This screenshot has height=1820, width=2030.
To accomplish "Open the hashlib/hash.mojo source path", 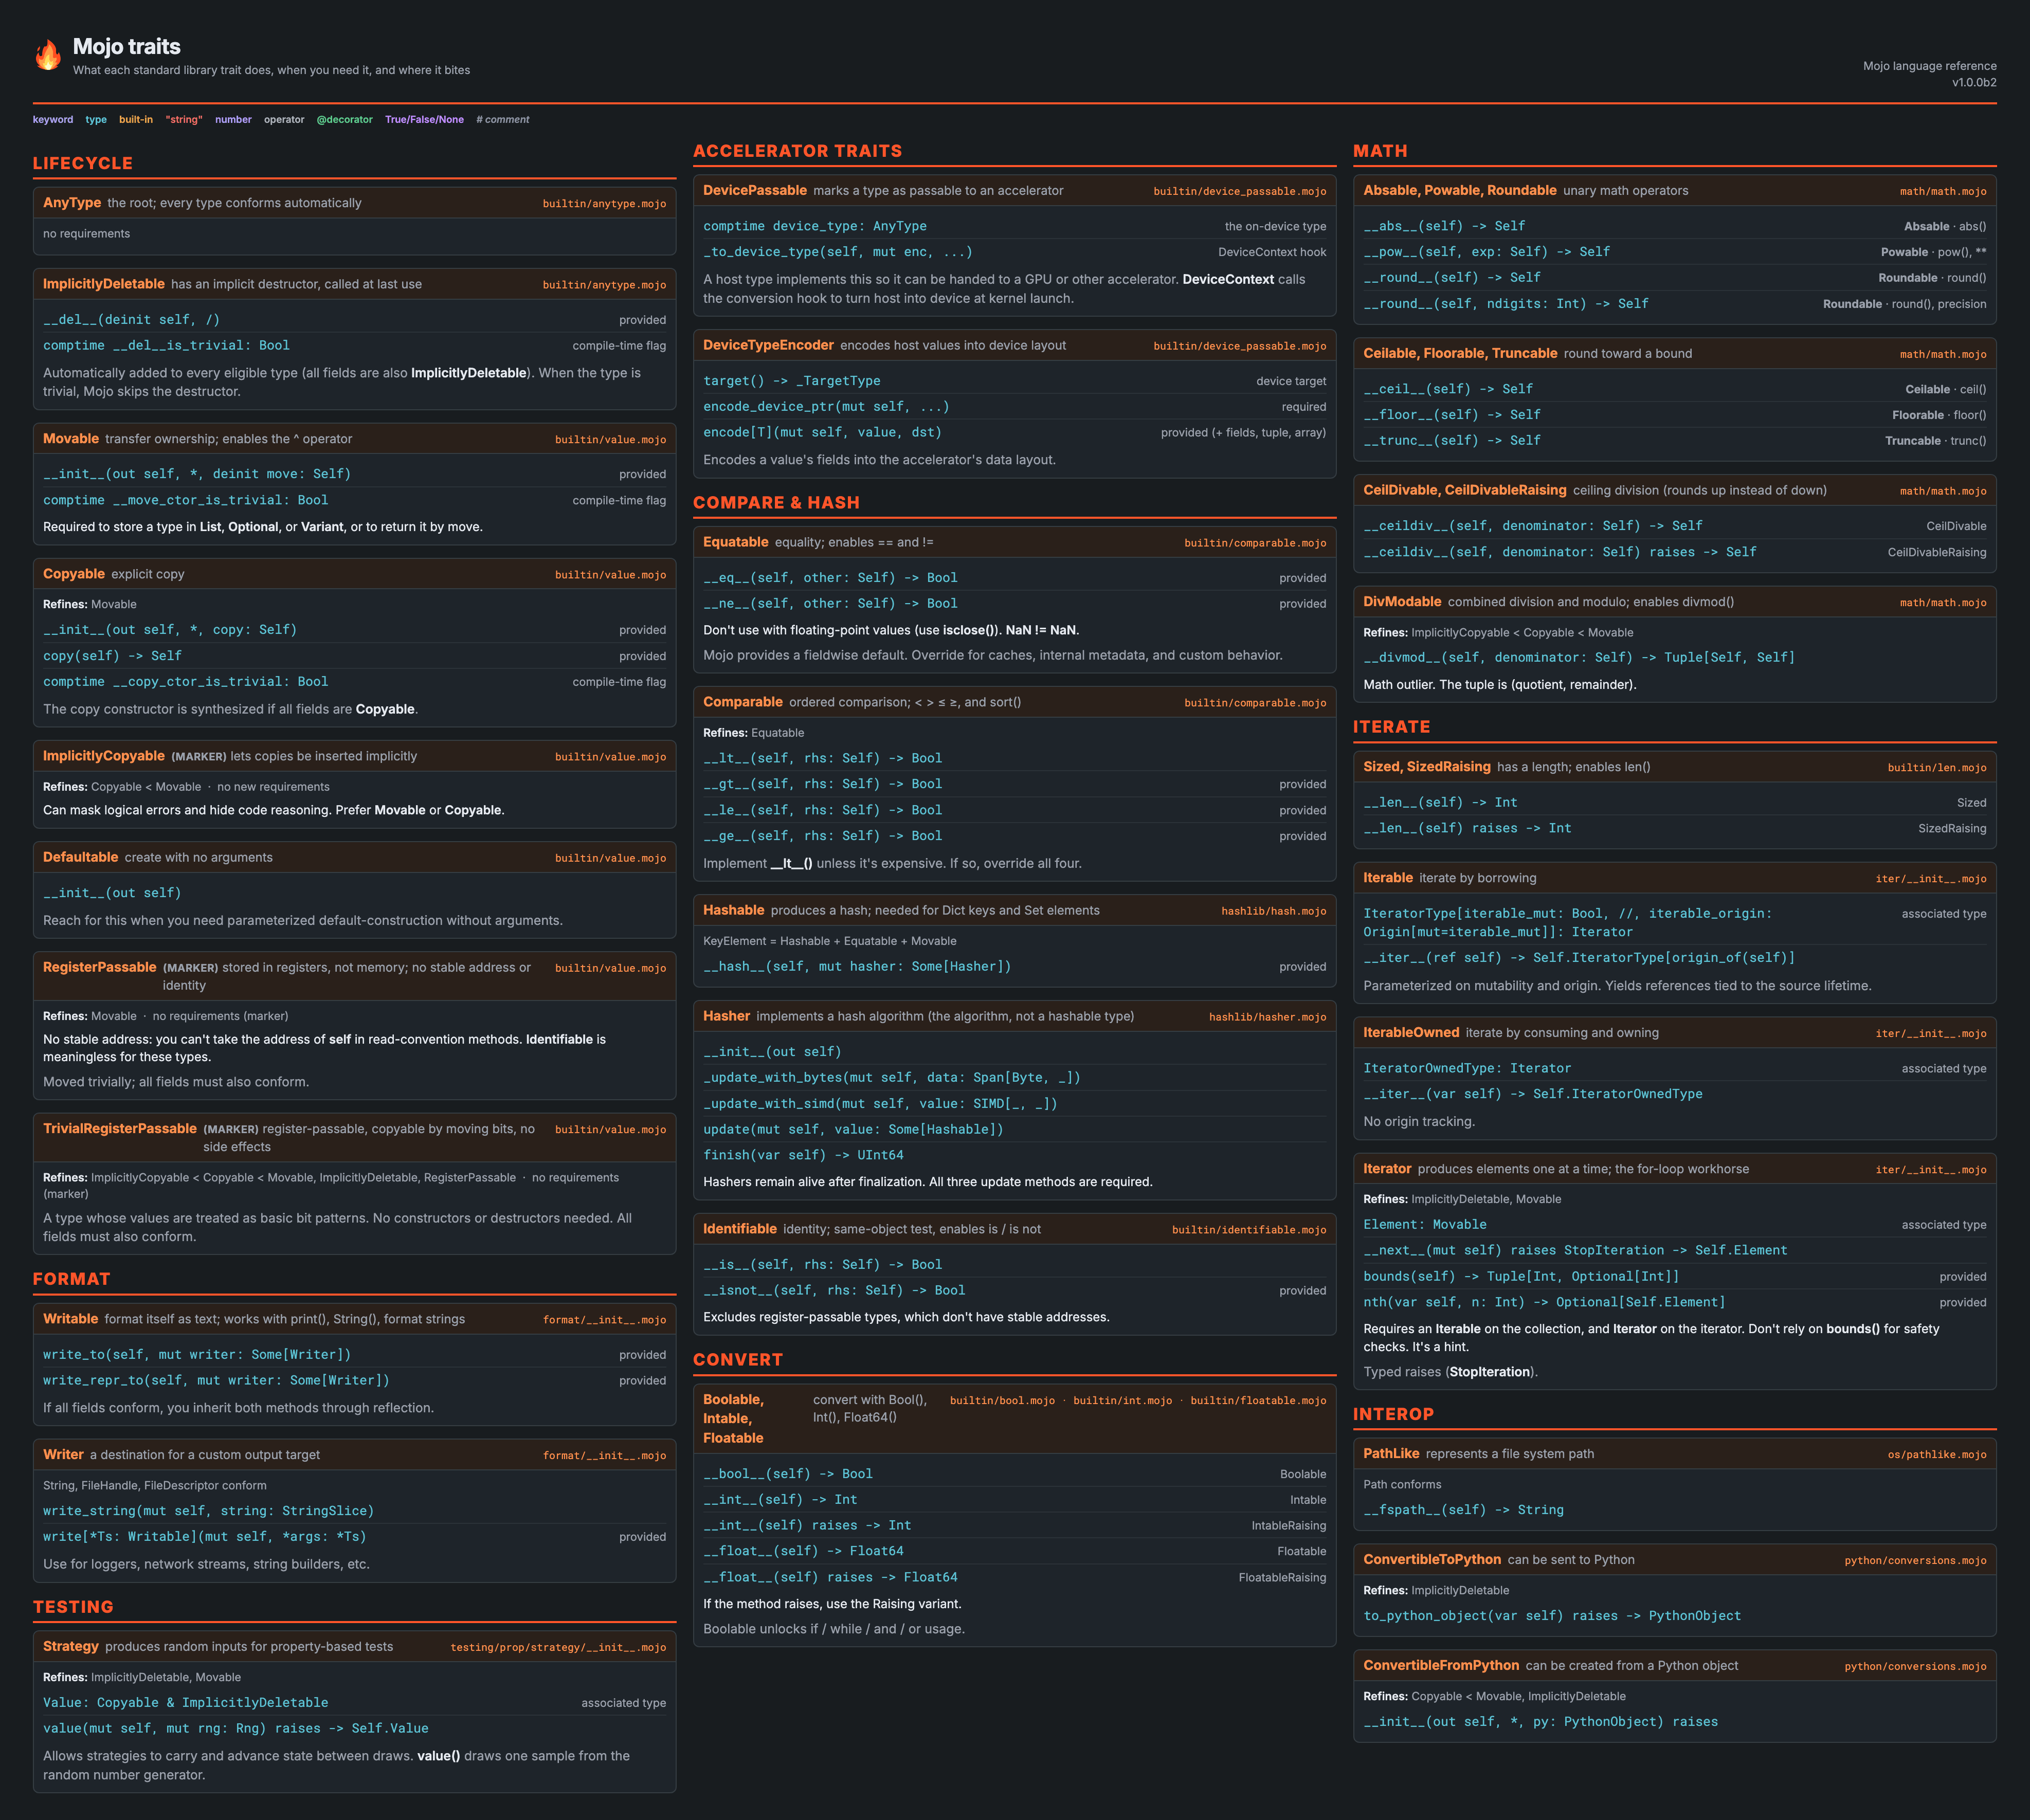I will pyautogui.click(x=1274, y=911).
